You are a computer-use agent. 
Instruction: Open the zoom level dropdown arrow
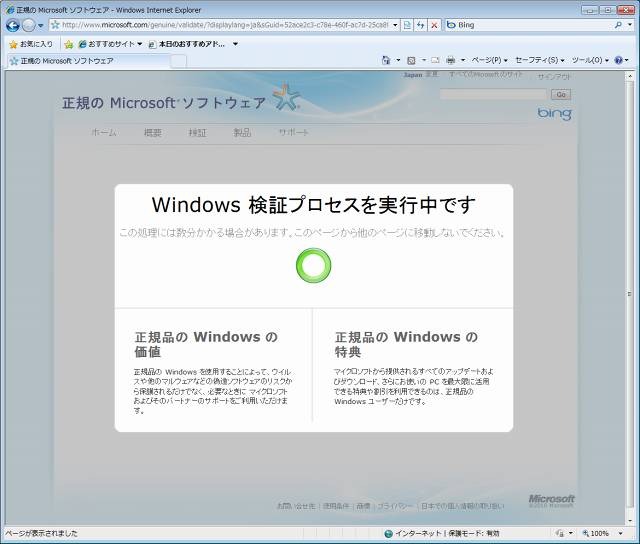click(x=620, y=533)
